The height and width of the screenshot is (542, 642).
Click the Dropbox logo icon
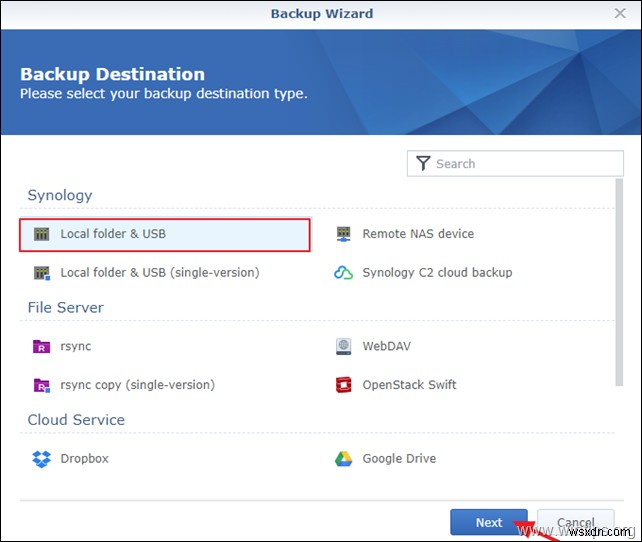coord(41,459)
